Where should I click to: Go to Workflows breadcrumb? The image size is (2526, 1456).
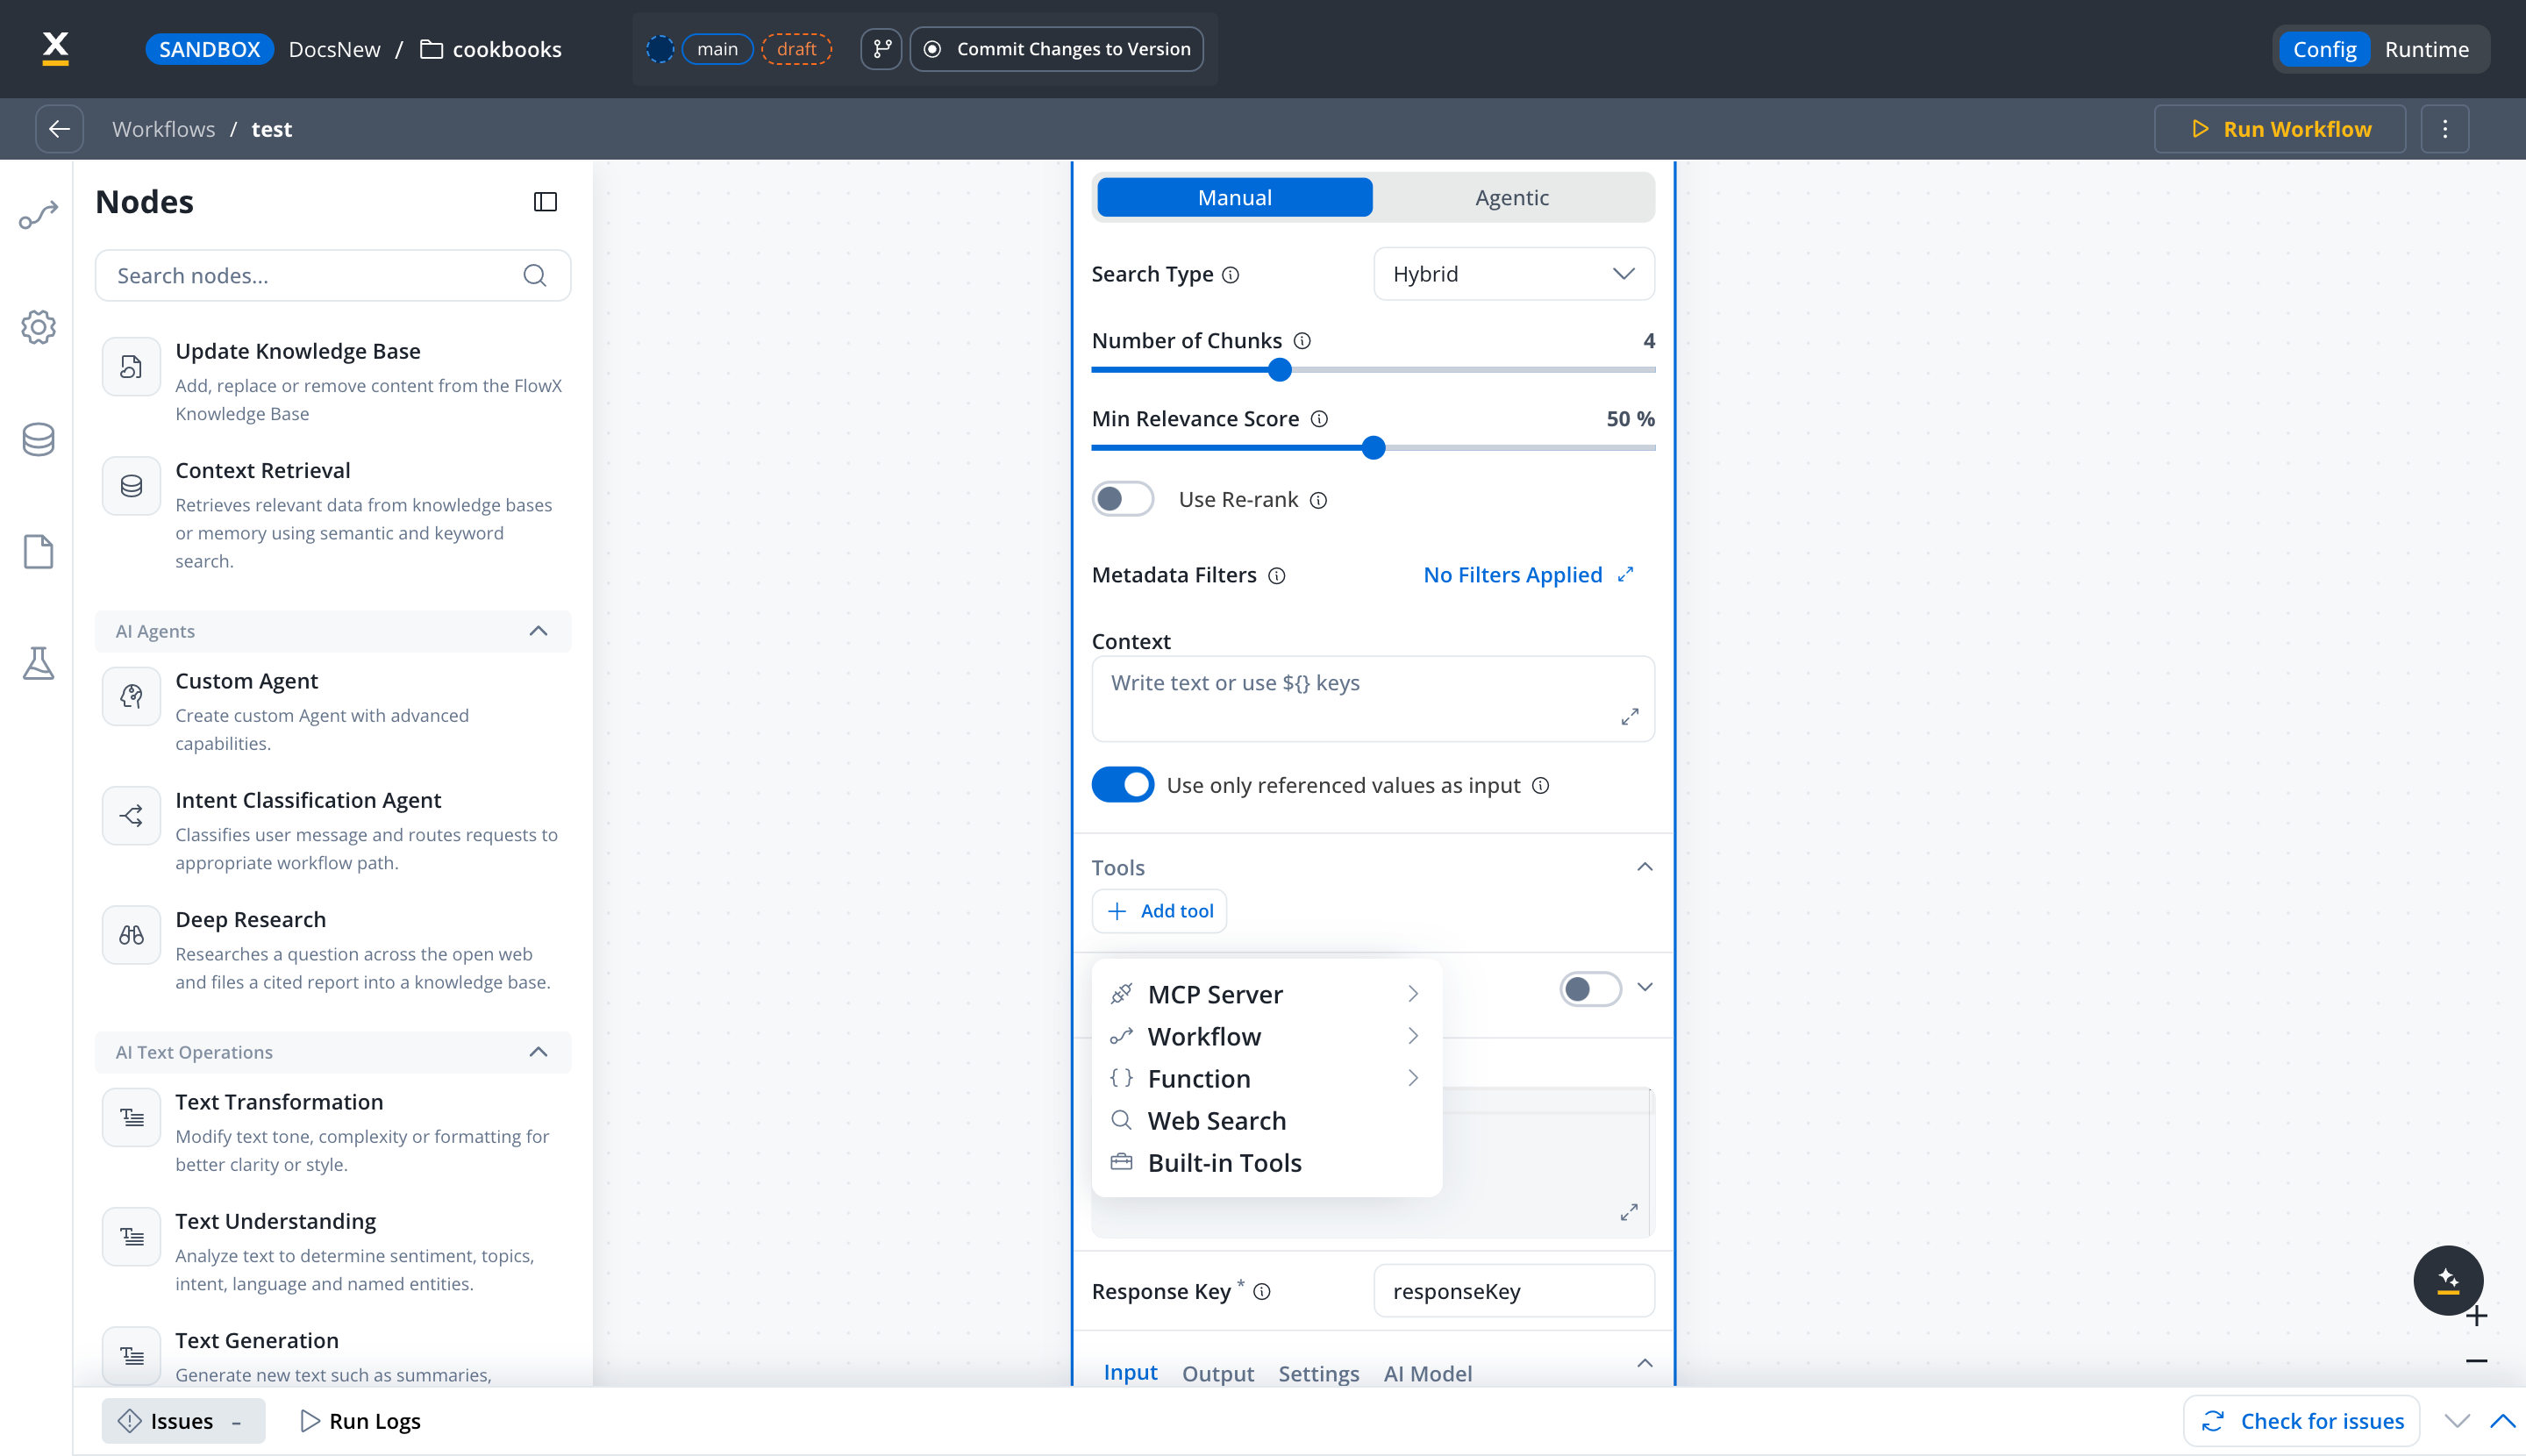tap(163, 129)
